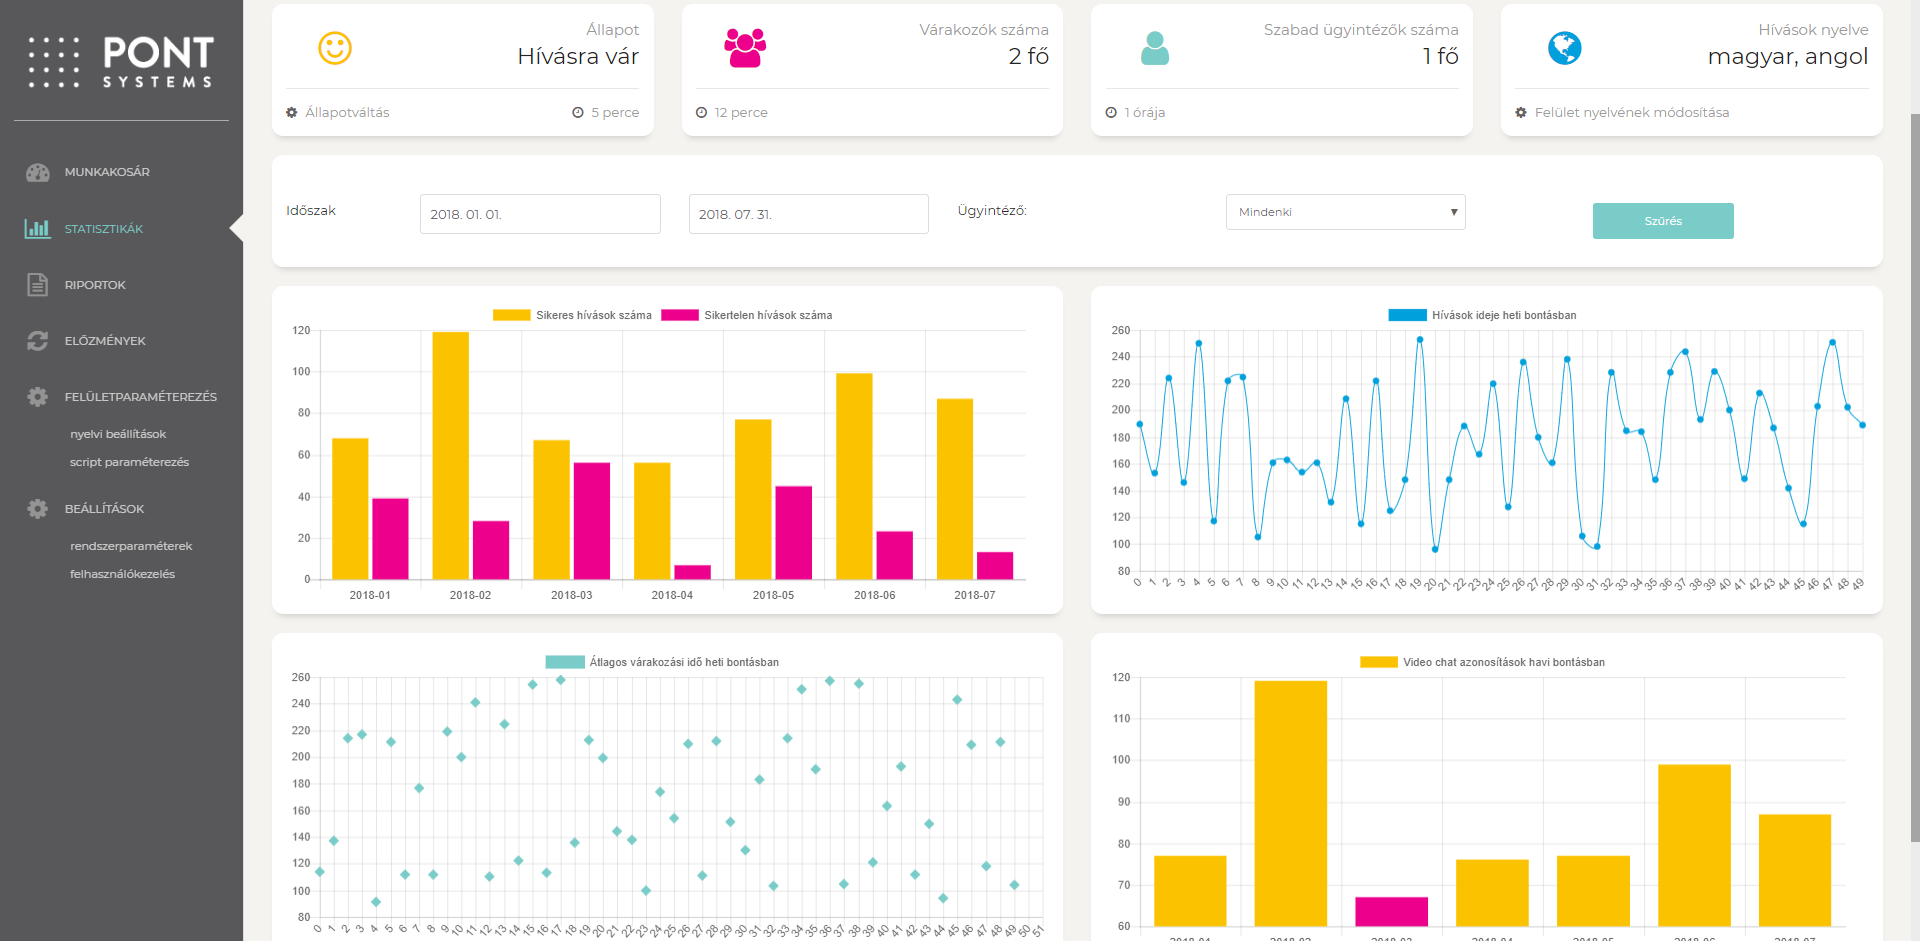Click the pink waiting group icon
The image size is (1920, 941).
[x=745, y=48]
